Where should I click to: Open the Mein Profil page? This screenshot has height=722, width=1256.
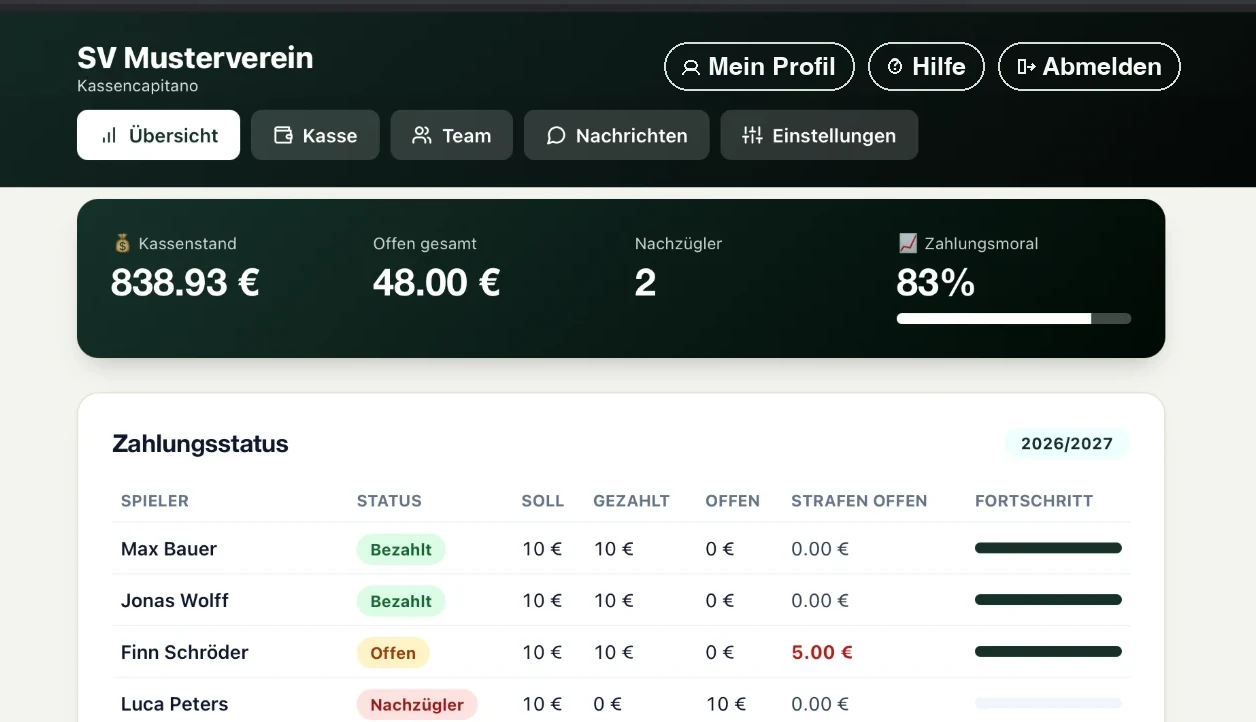(x=759, y=67)
